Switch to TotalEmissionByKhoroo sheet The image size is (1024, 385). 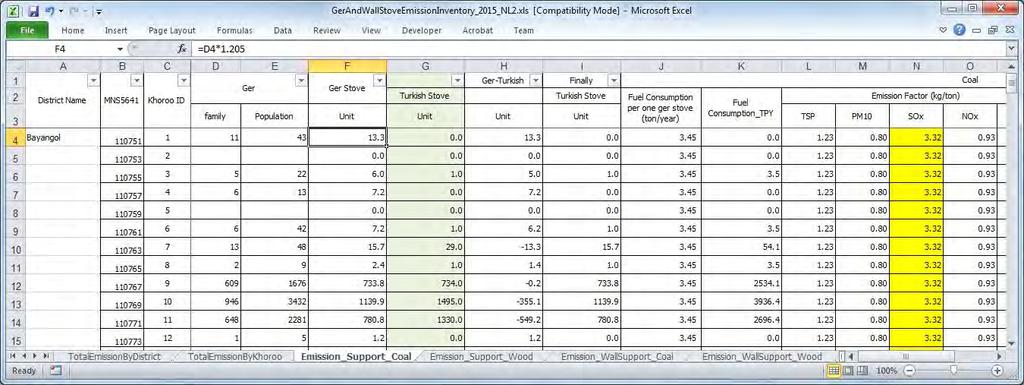234,356
